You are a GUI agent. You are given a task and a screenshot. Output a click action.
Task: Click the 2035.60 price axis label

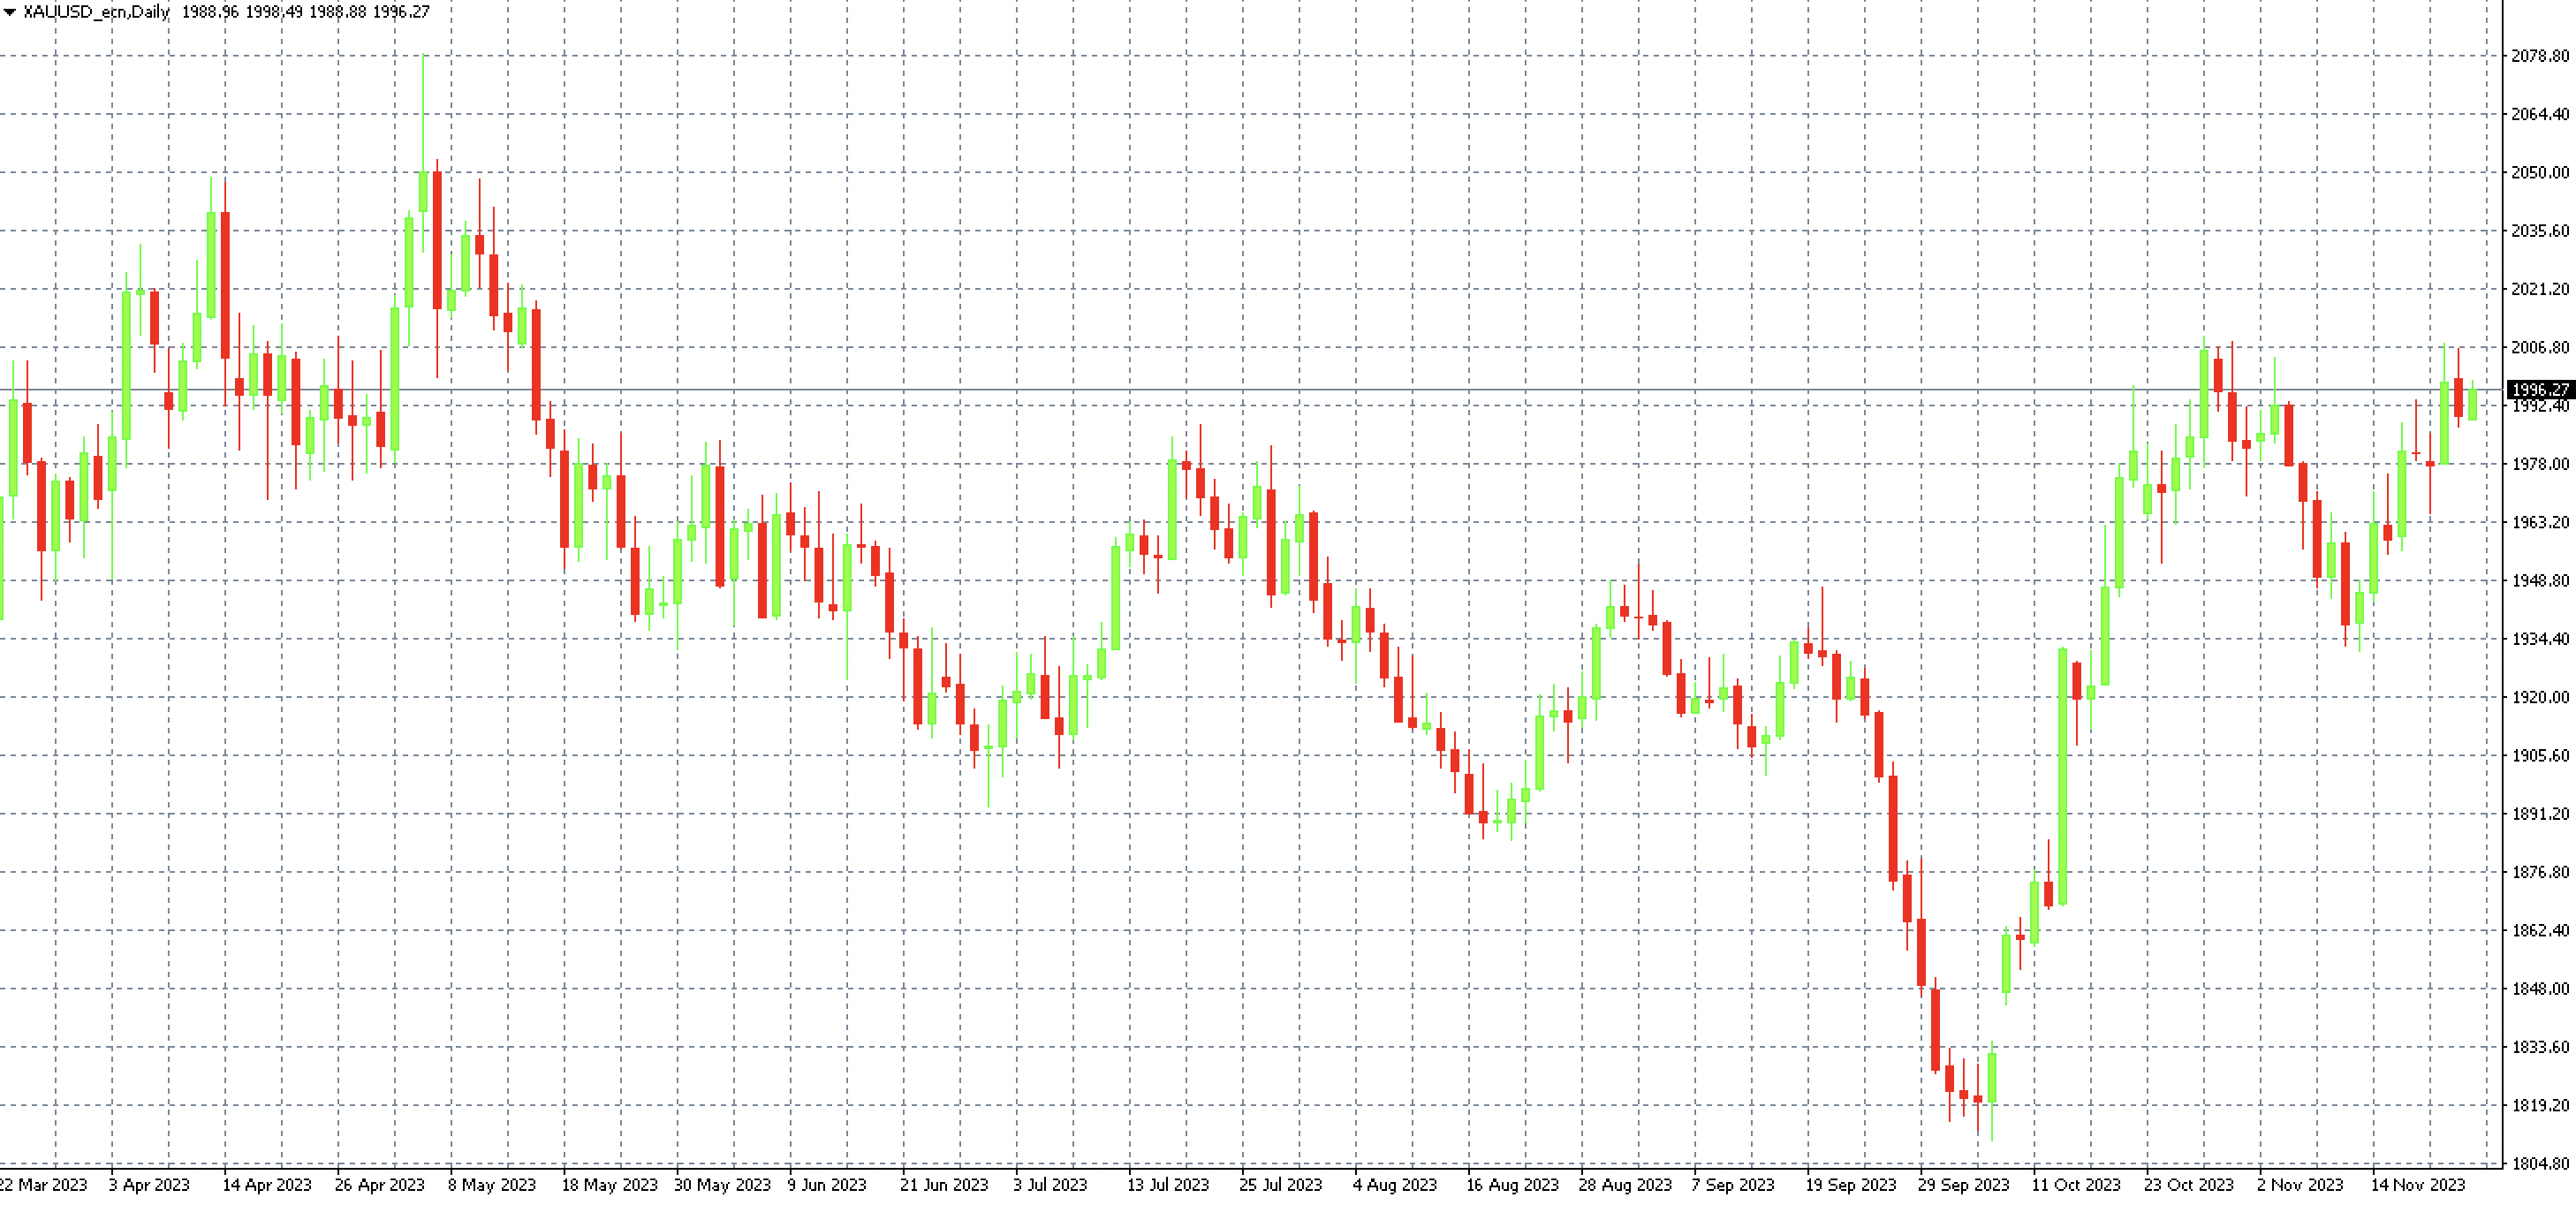point(2540,231)
